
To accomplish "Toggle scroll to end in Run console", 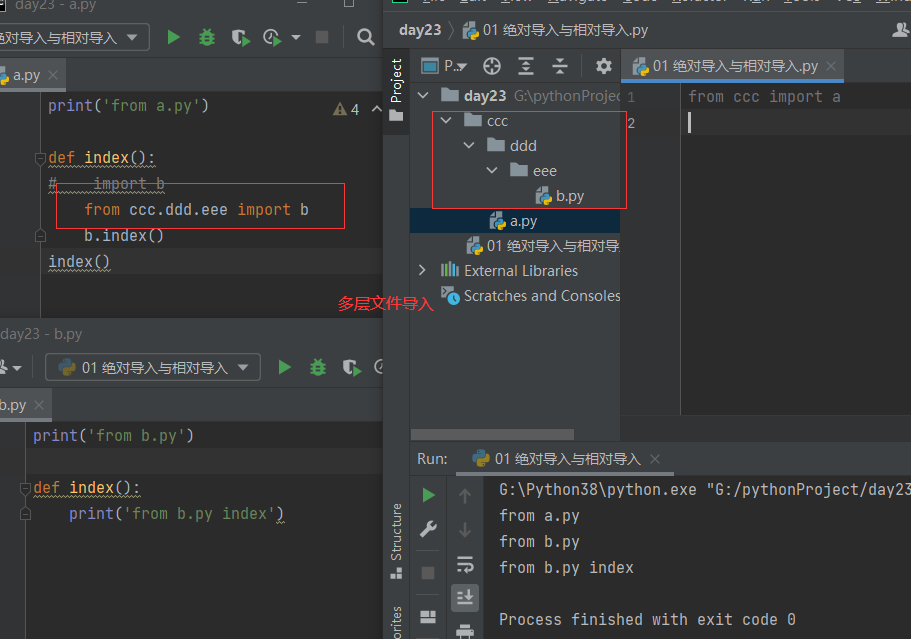I will click(465, 597).
